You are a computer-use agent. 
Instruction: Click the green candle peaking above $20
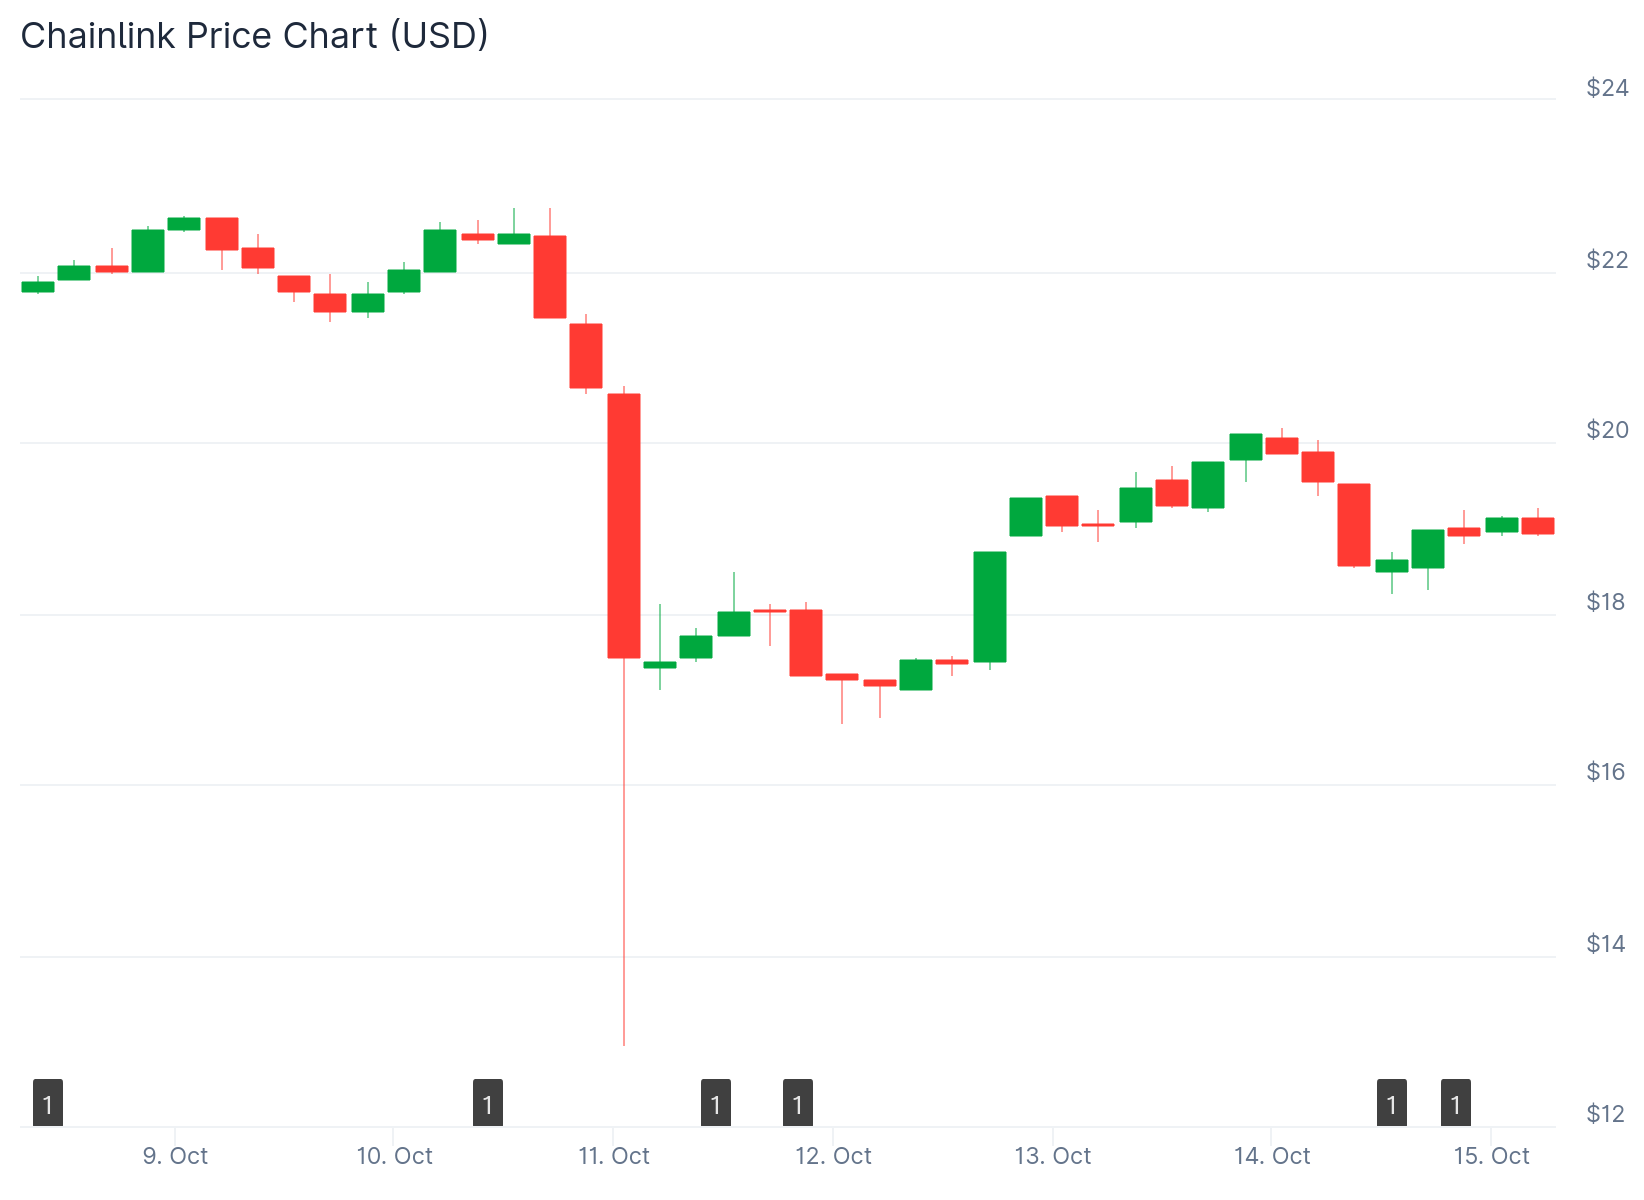(x=1246, y=446)
